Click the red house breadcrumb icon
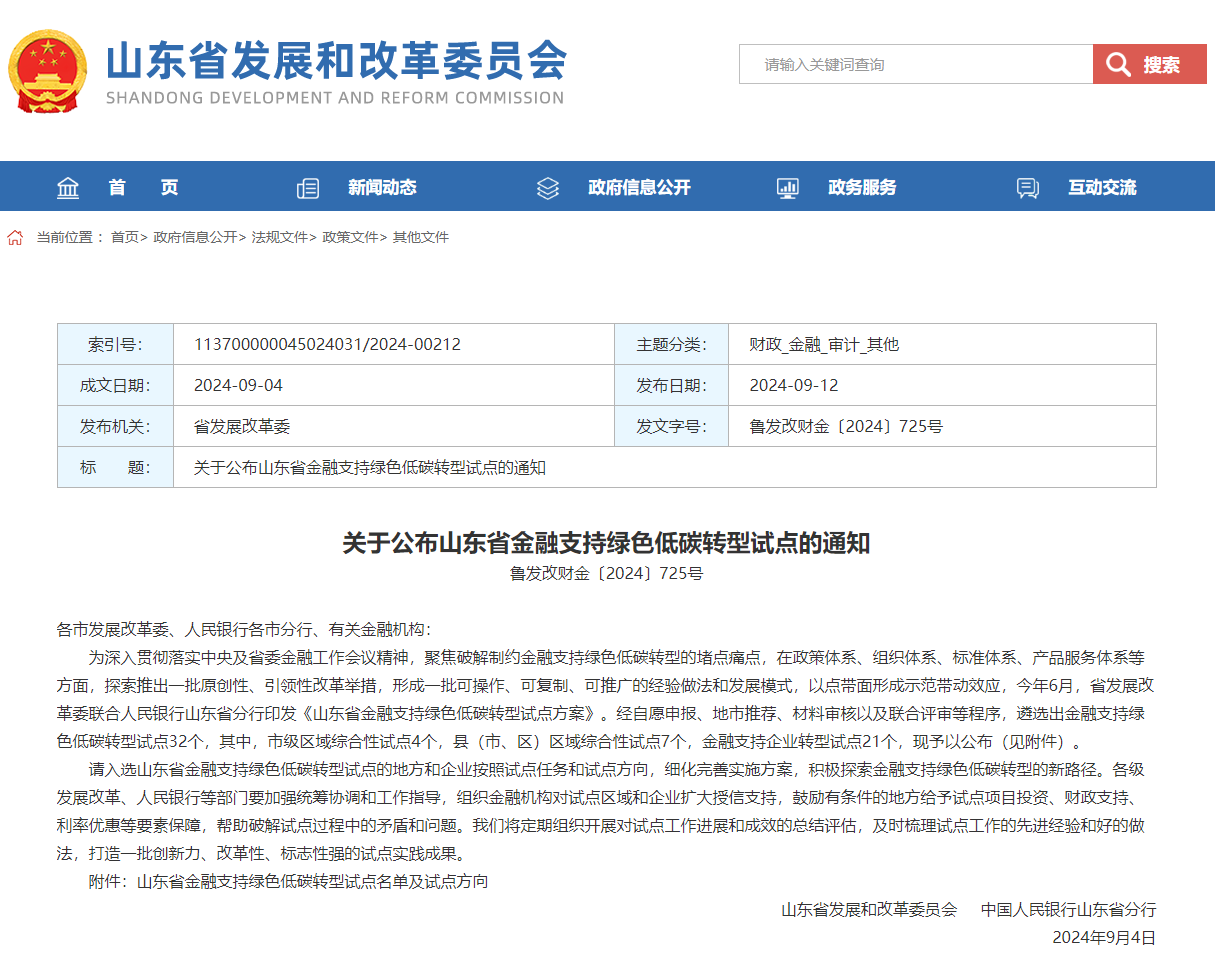Image resolution: width=1215 pixels, height=955 pixels. click(15, 238)
